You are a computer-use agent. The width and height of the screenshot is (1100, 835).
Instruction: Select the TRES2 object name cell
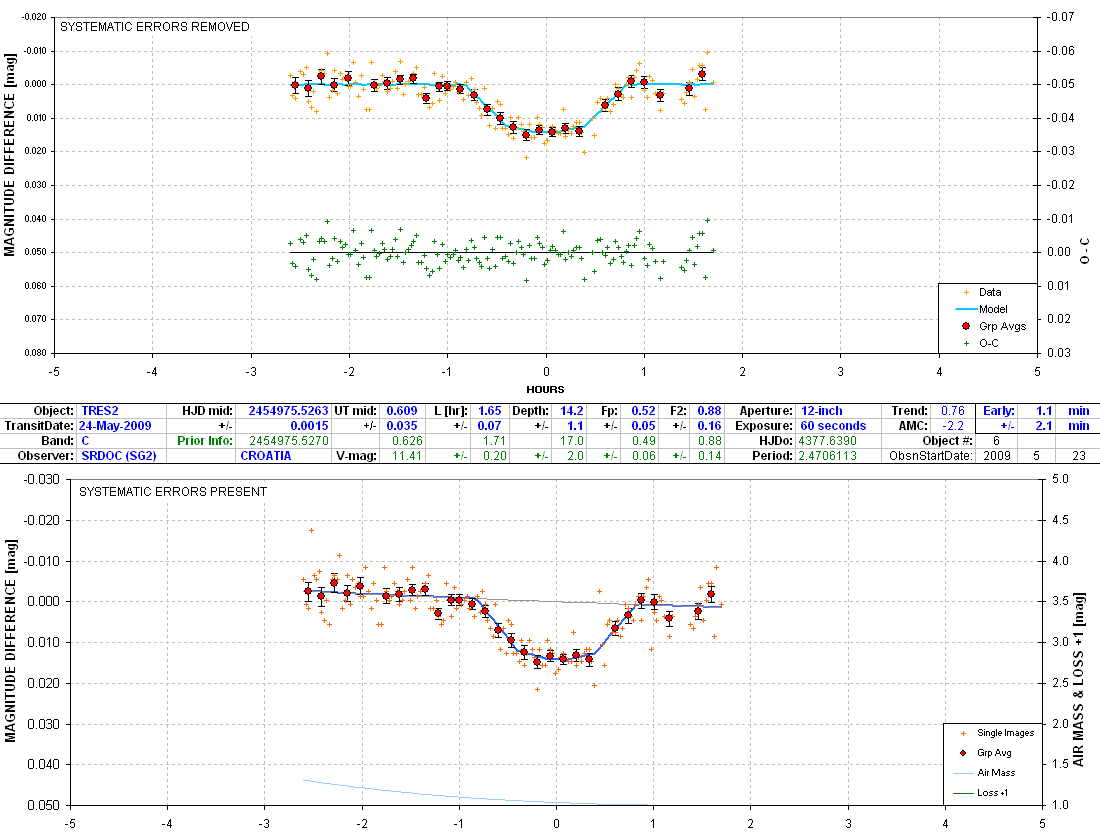point(100,411)
